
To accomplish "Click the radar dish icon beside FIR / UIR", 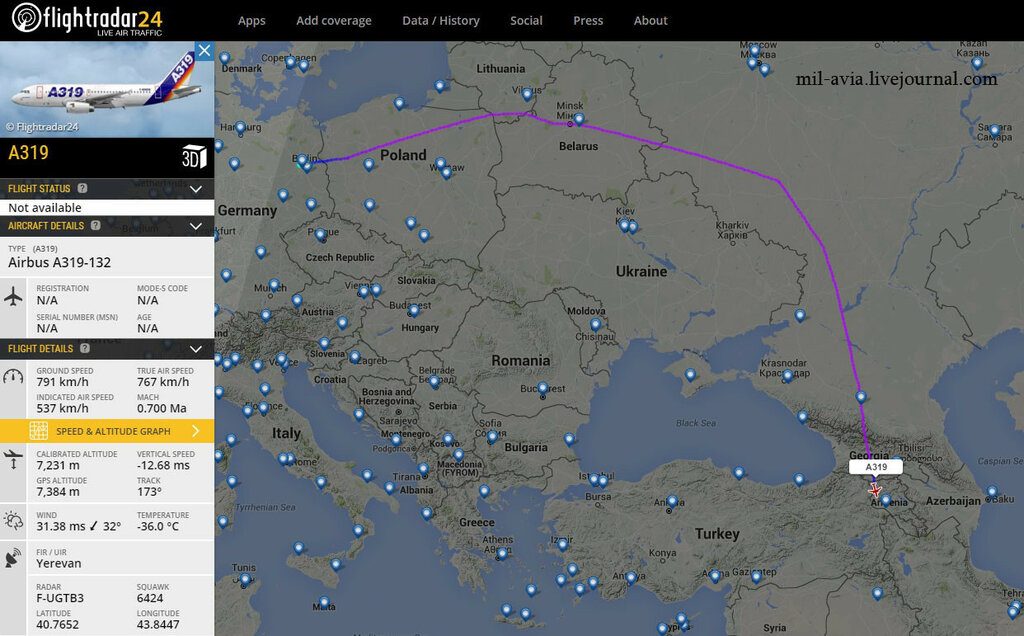I will pos(13,558).
